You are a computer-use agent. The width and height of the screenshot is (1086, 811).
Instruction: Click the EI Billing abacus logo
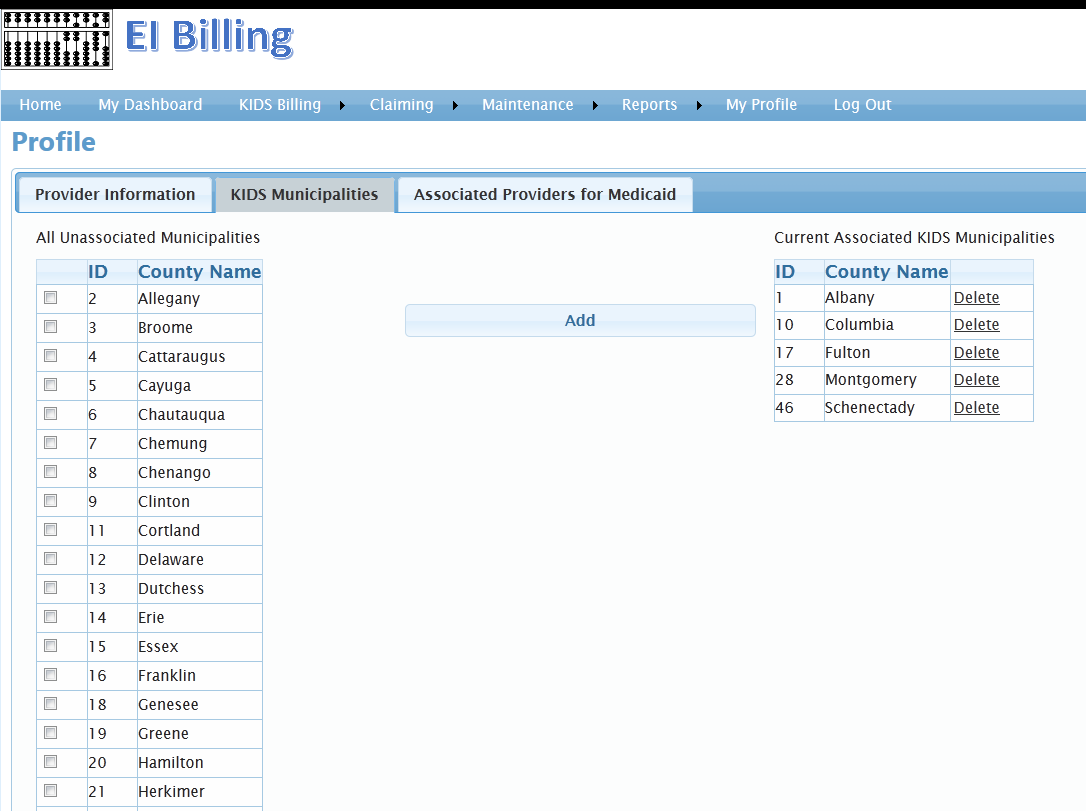pos(57,39)
